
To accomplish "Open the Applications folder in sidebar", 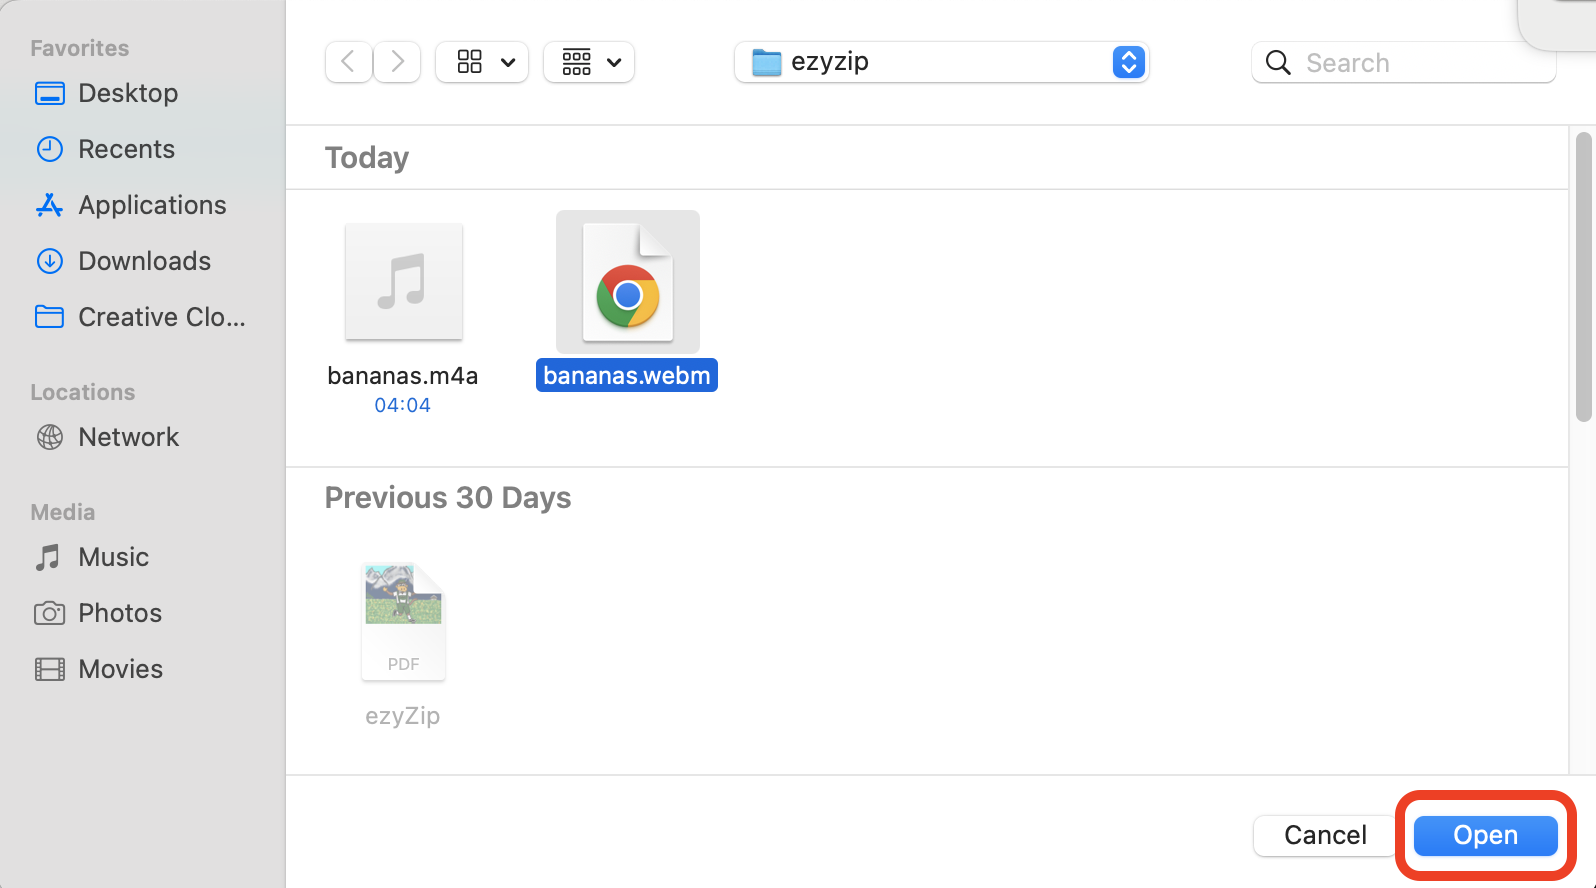I will 152,205.
